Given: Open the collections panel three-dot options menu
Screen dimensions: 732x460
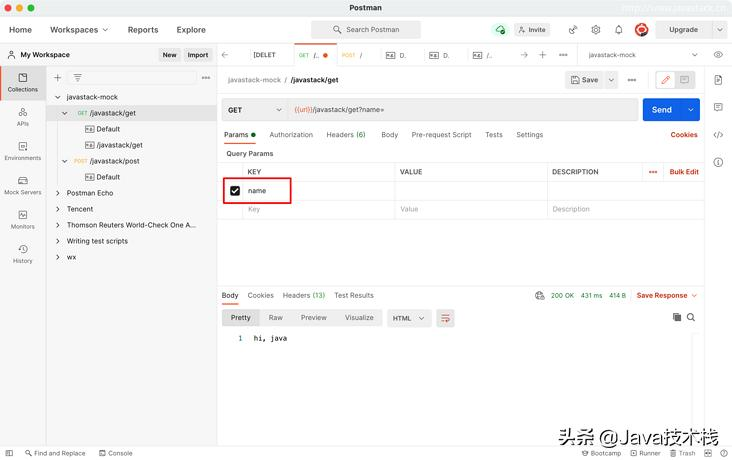Looking at the screenshot, I should tap(206, 78).
